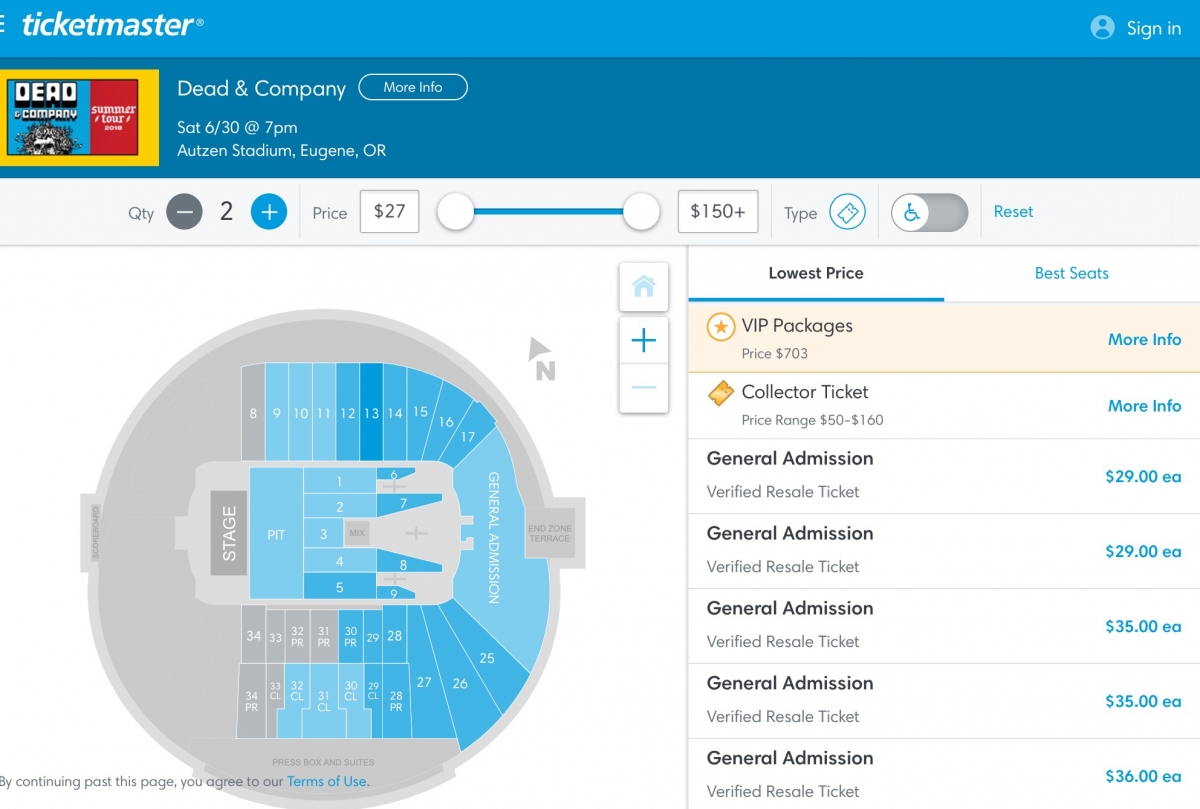Click the Sign in user icon
The image size is (1200, 809).
pyautogui.click(x=1102, y=28)
